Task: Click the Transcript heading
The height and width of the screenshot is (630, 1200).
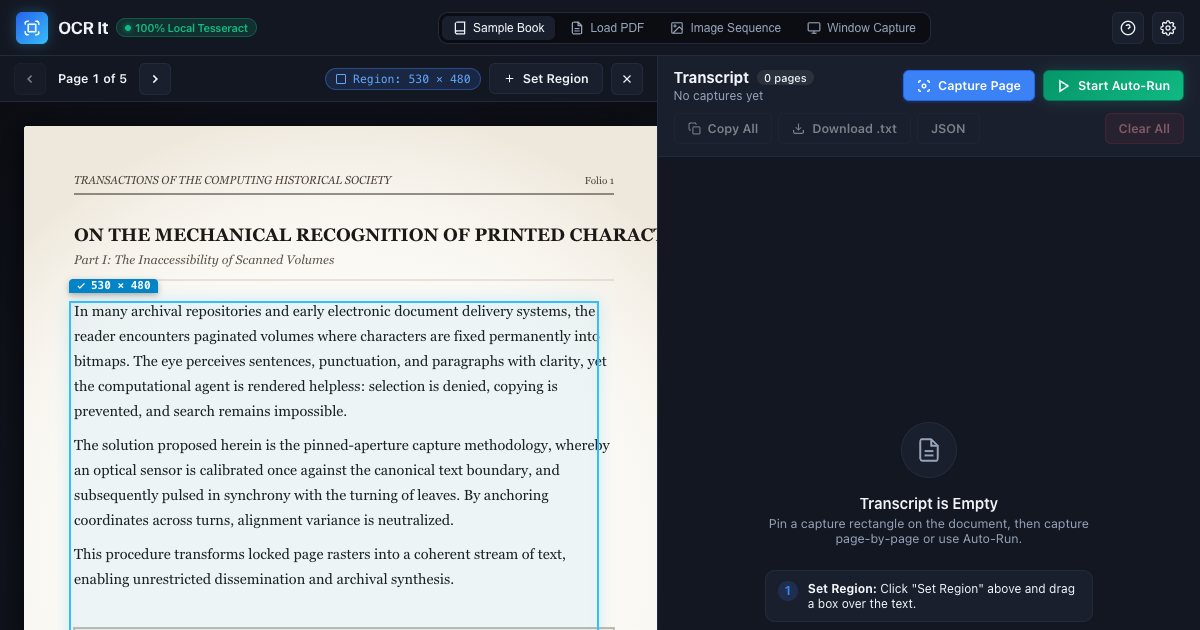Action: [x=711, y=77]
